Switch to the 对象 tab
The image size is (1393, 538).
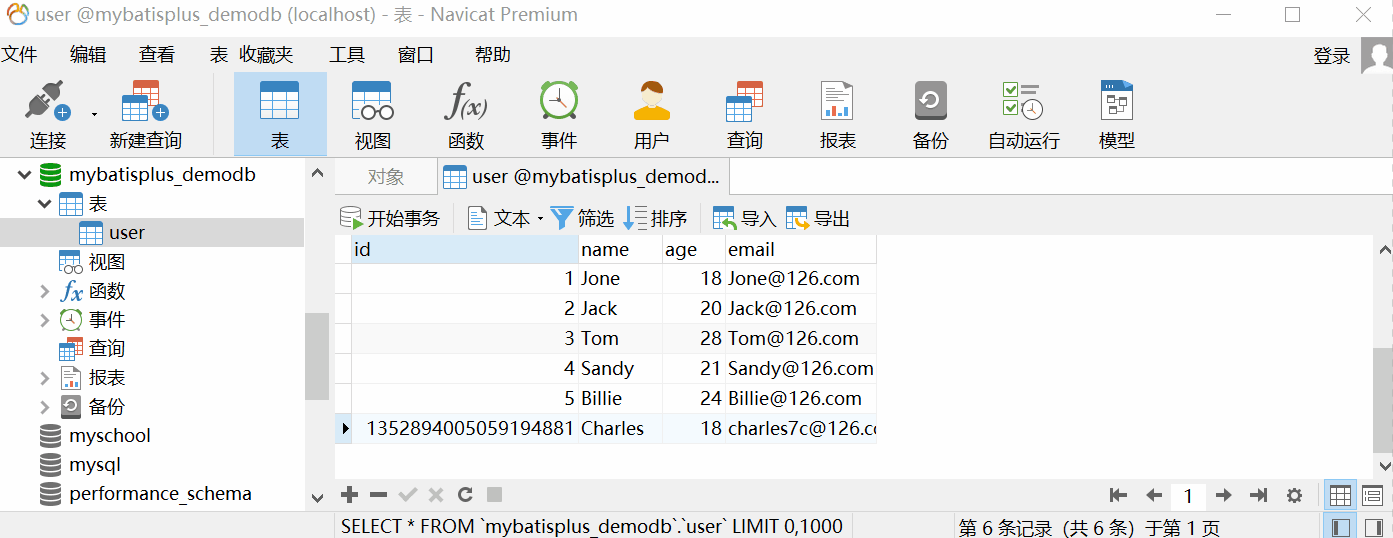pyautogui.click(x=386, y=177)
